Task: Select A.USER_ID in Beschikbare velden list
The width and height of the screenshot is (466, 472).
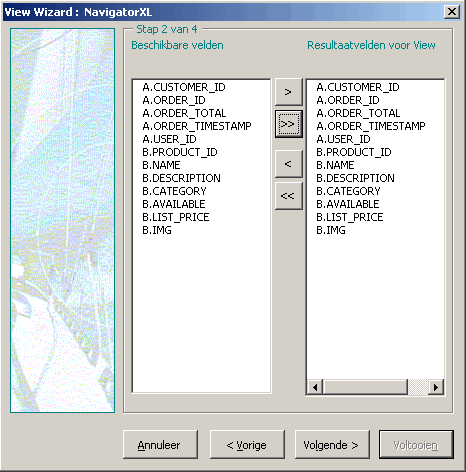Action: [x=169, y=139]
